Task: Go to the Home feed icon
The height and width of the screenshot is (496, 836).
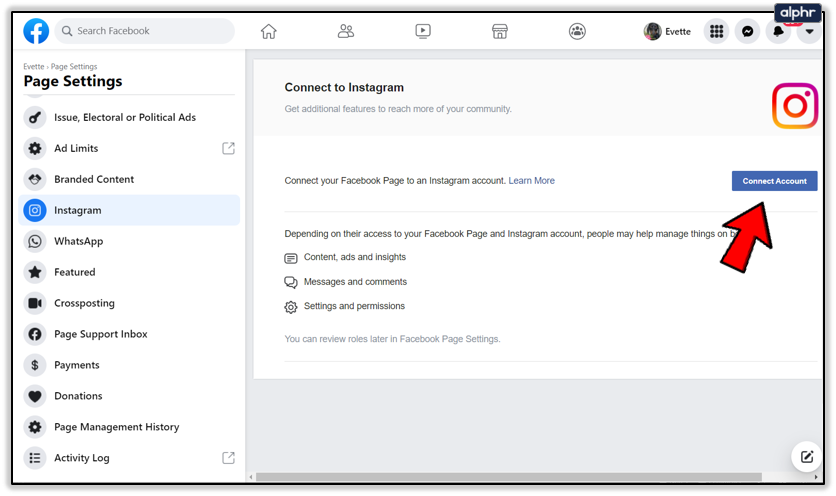Action: coord(269,31)
